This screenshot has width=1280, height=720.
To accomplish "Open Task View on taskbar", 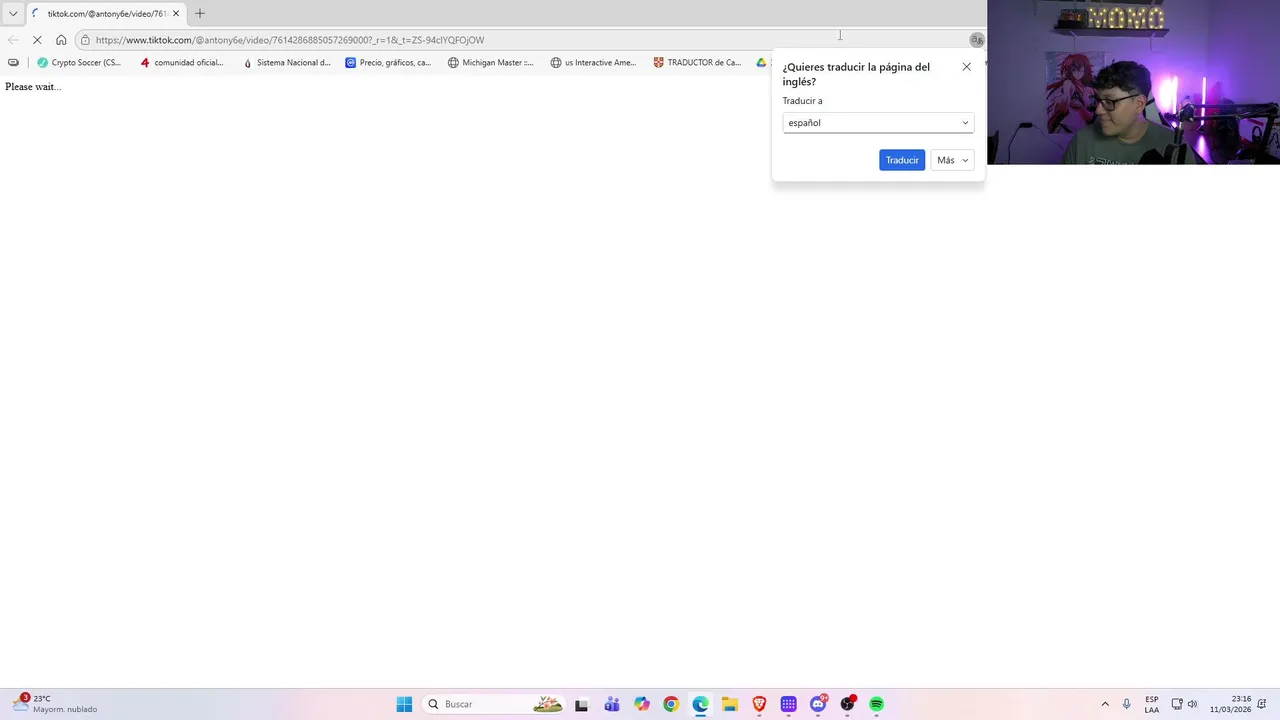I will pos(581,704).
